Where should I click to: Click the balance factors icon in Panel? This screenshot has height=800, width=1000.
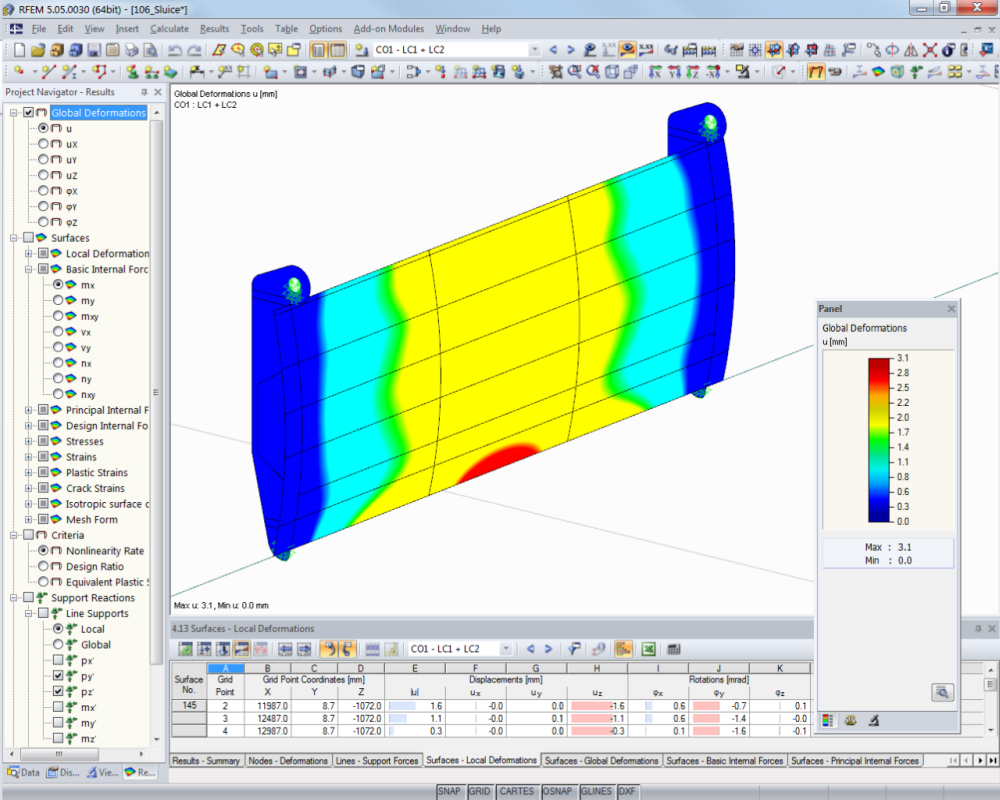[x=850, y=720]
